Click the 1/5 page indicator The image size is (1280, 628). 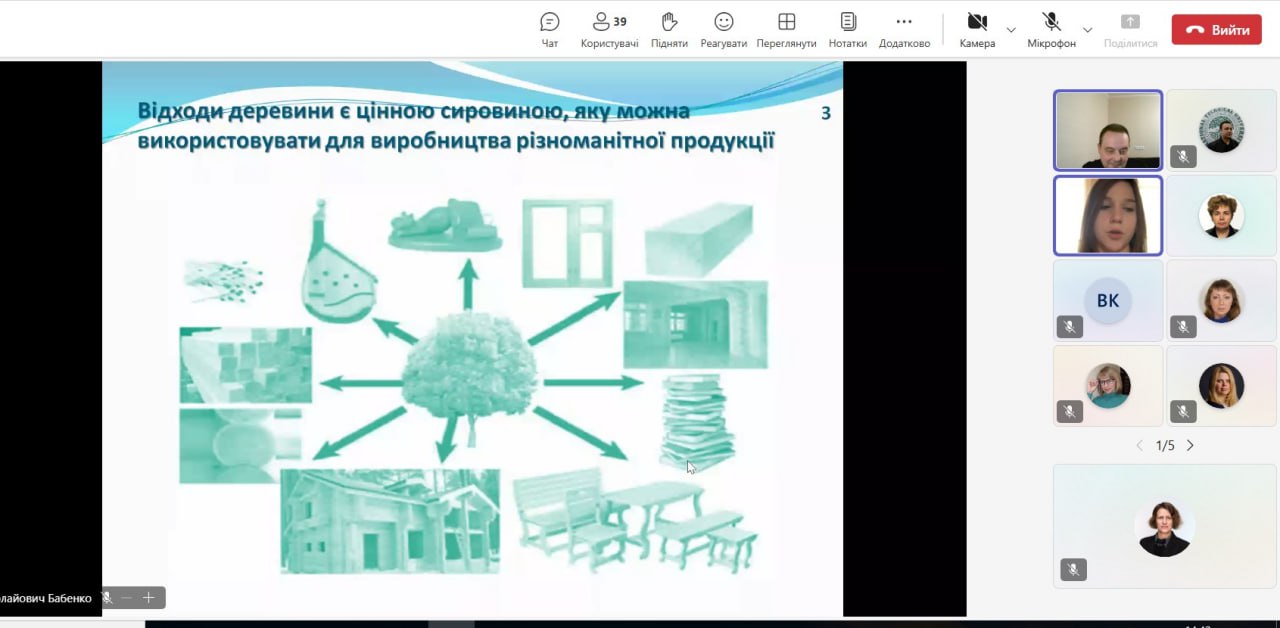[1165, 445]
